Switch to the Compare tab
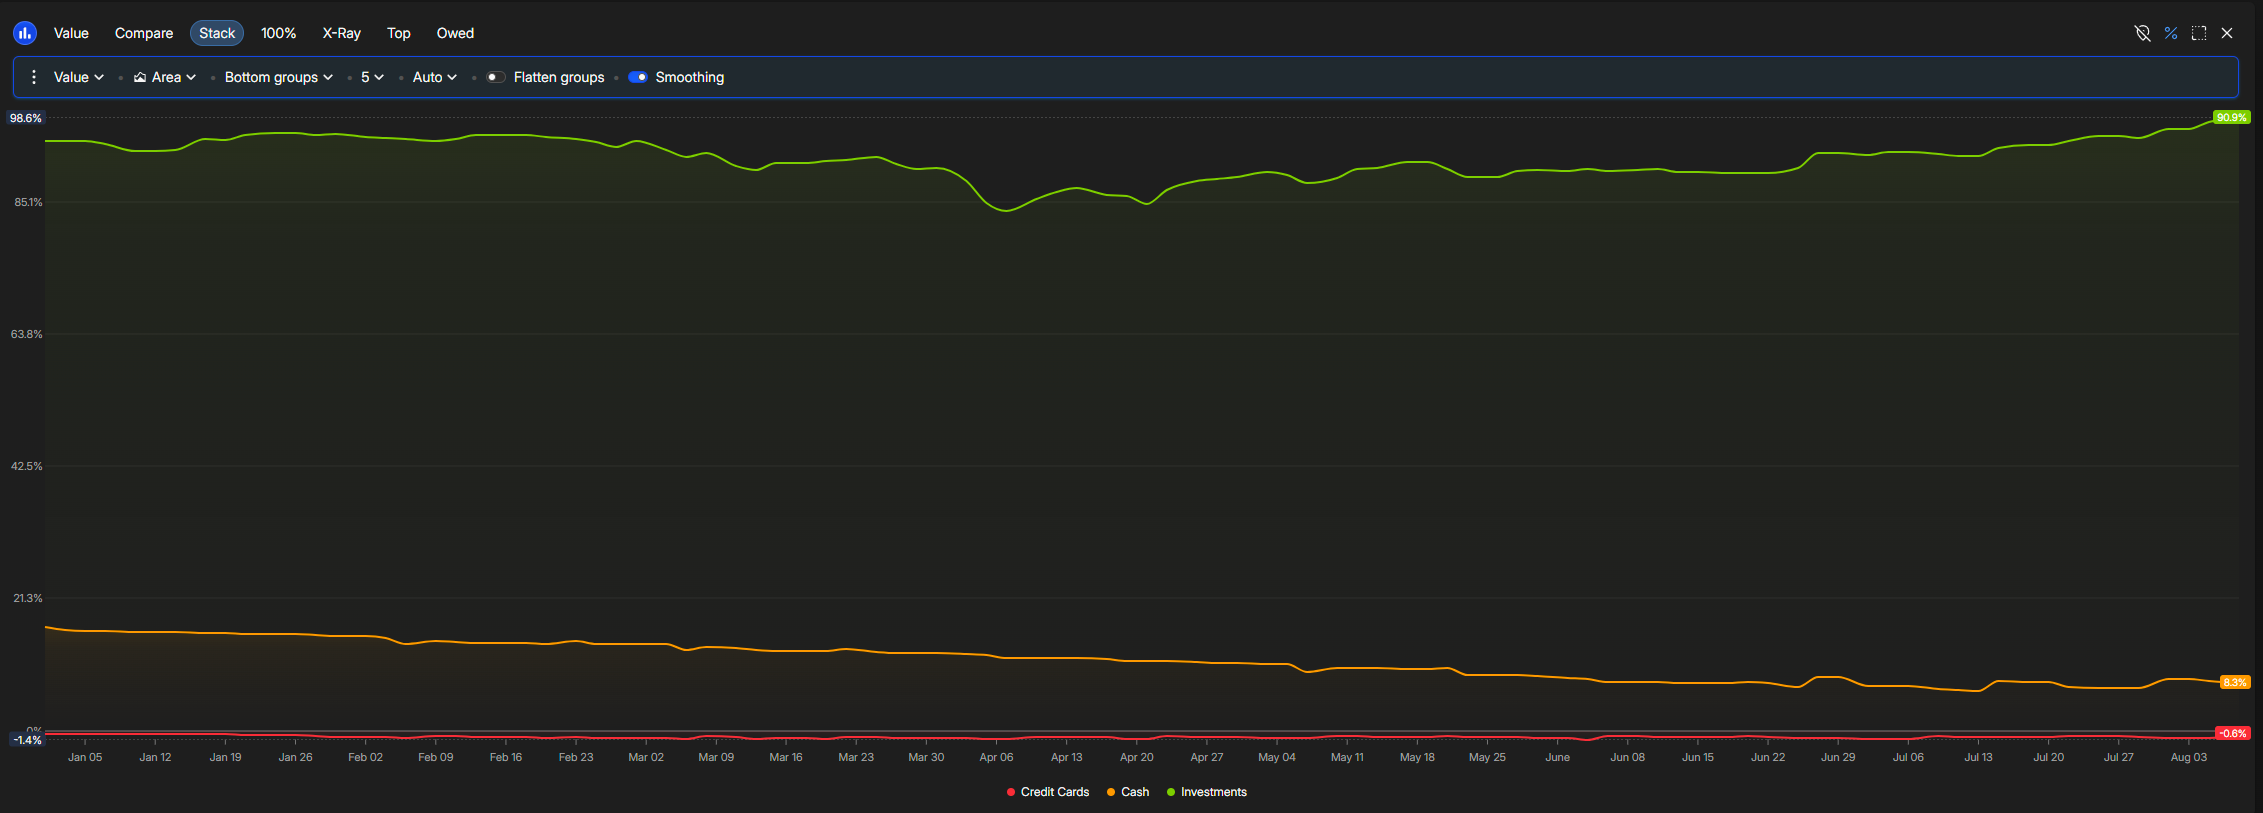Screen dimensions: 2263x813 coord(144,33)
